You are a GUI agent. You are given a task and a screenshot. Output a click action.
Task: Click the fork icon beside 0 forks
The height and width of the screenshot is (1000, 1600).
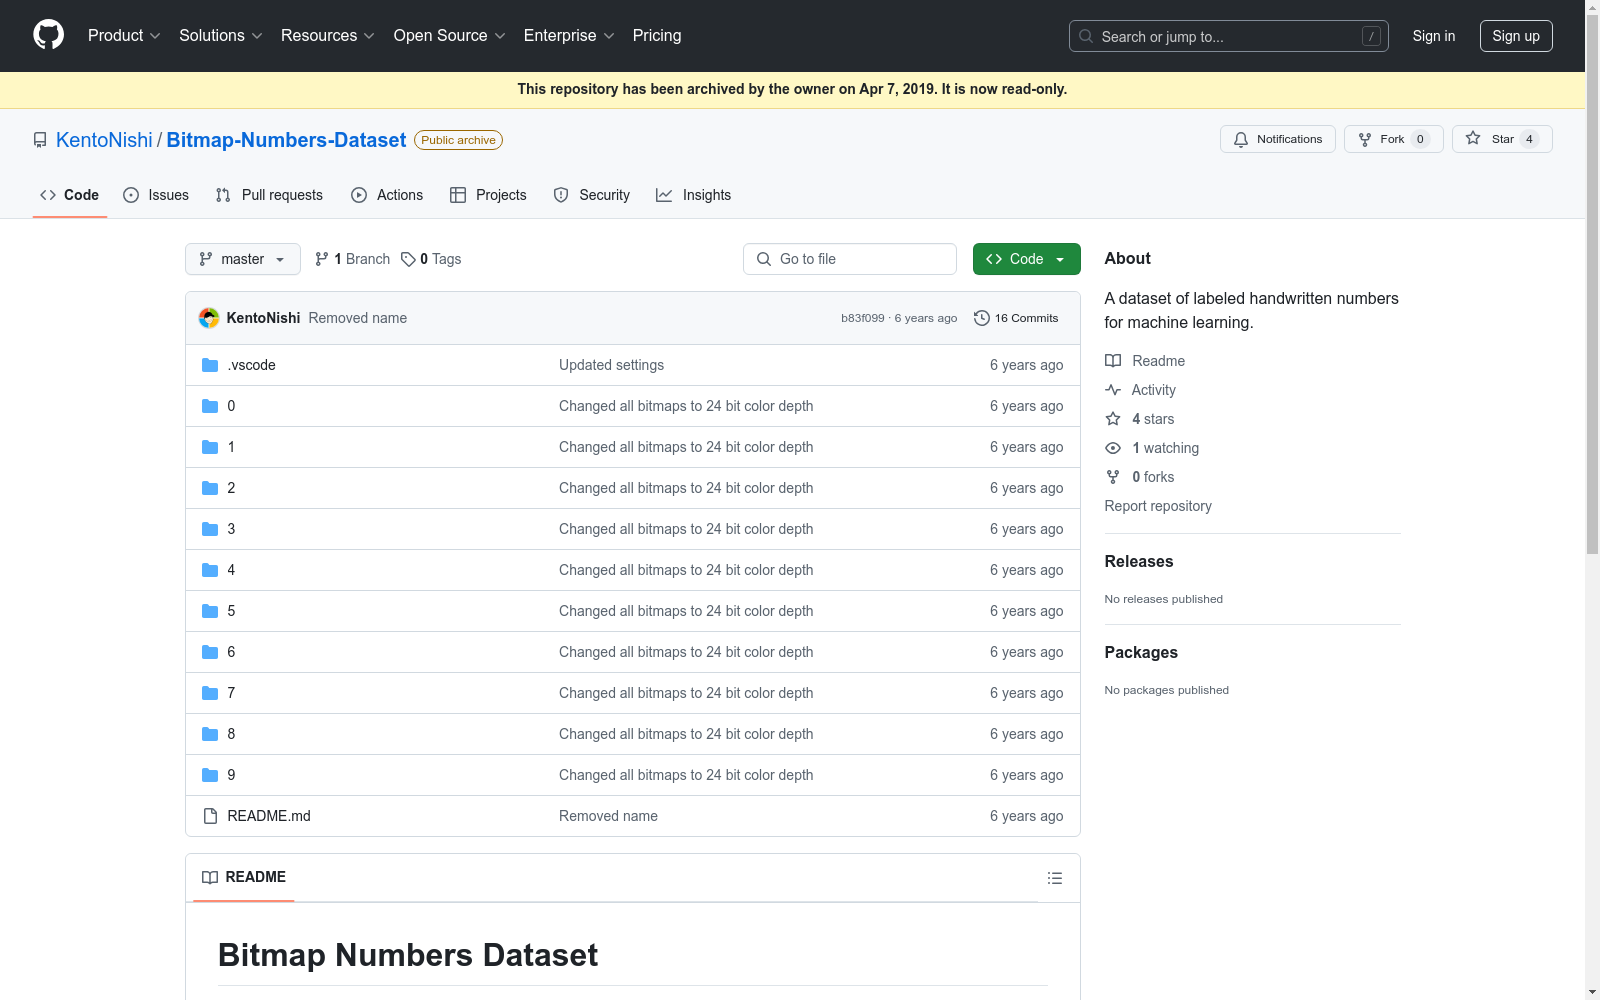click(1113, 477)
